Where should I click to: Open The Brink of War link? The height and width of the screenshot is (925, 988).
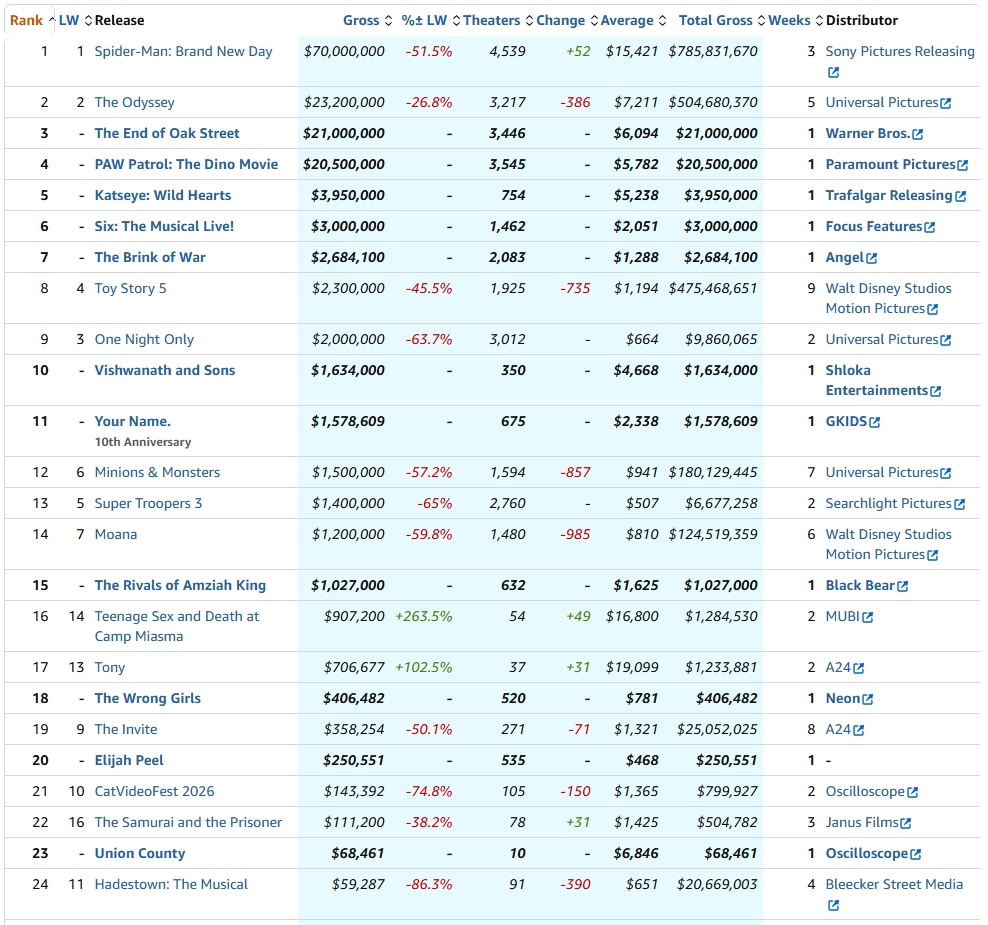(x=150, y=257)
